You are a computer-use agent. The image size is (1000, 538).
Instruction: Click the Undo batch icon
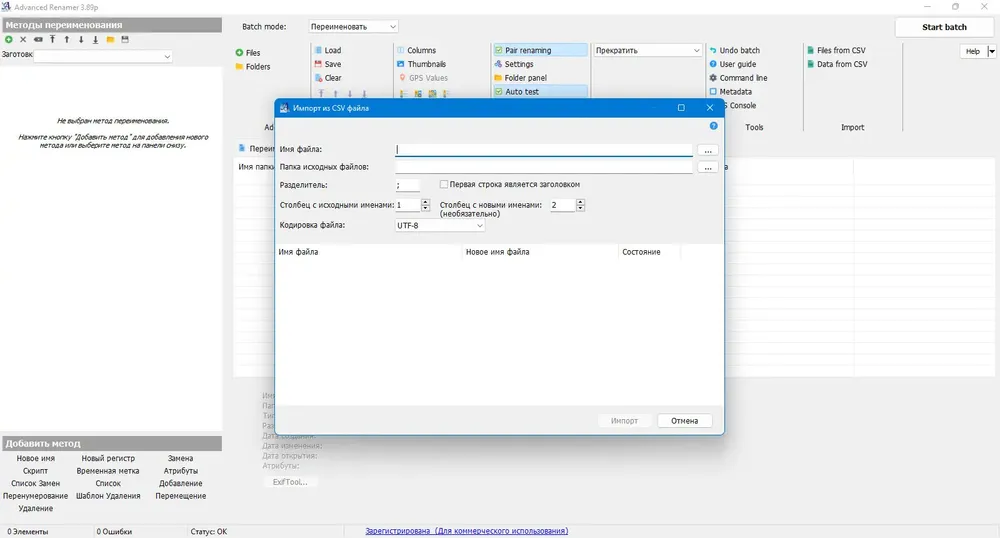(x=713, y=50)
